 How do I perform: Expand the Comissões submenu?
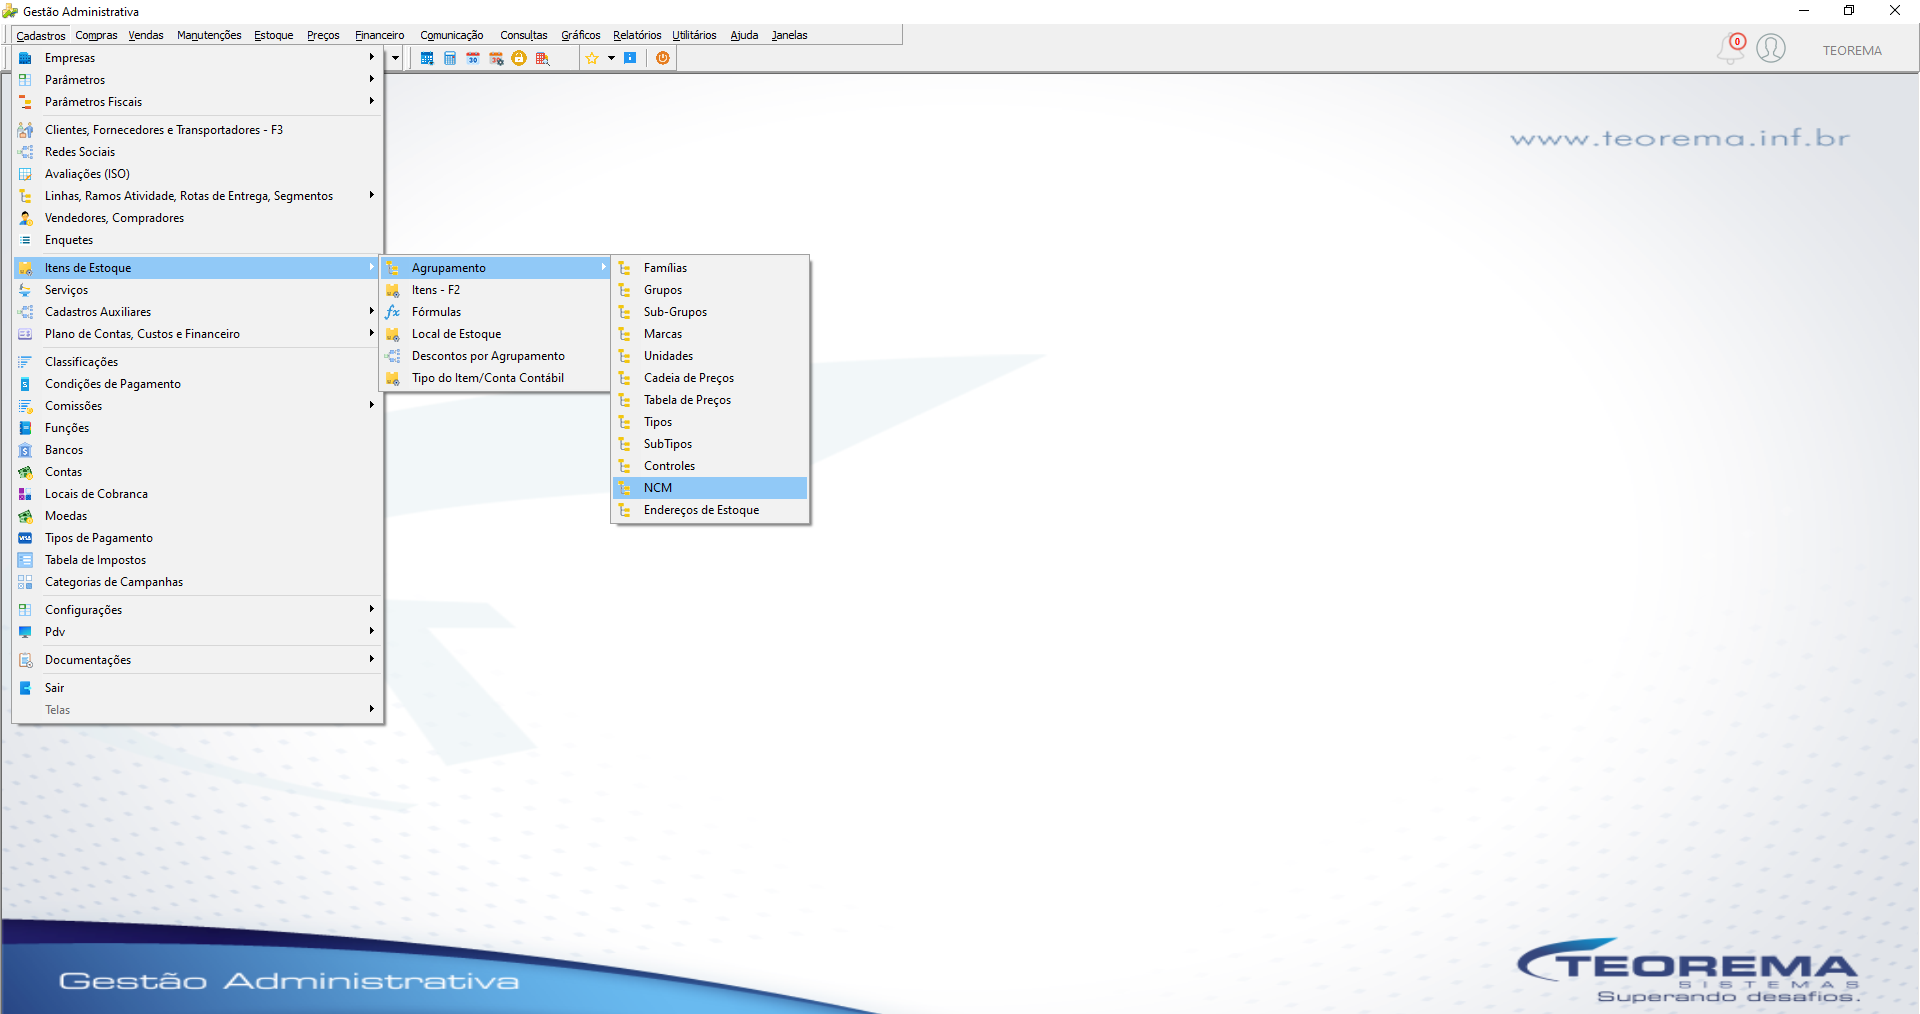click(x=198, y=406)
